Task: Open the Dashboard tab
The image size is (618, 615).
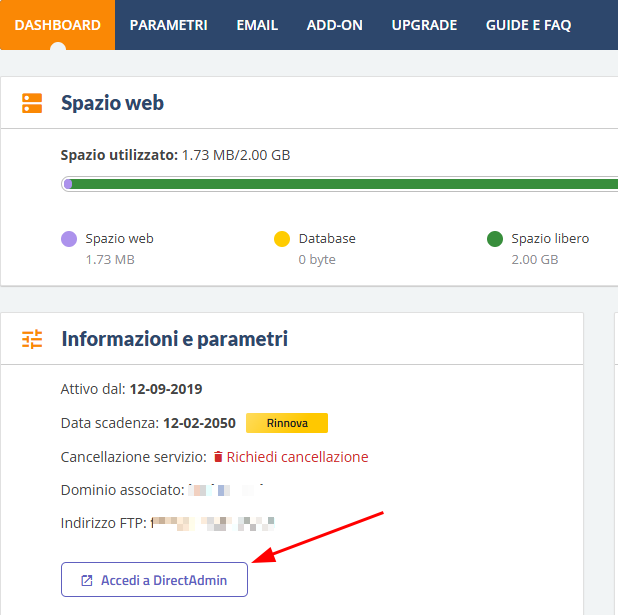Action: coord(58,25)
